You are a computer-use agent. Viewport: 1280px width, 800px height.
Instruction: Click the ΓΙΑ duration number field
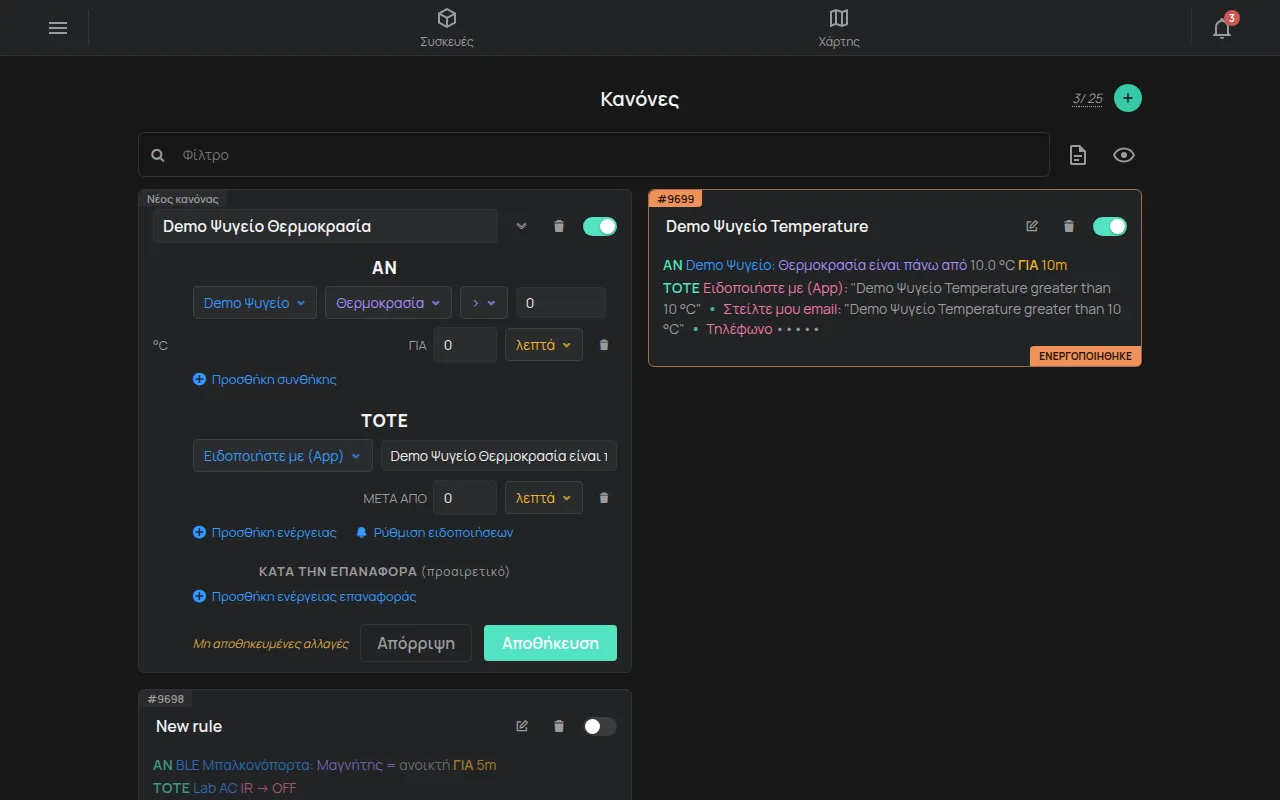(465, 345)
